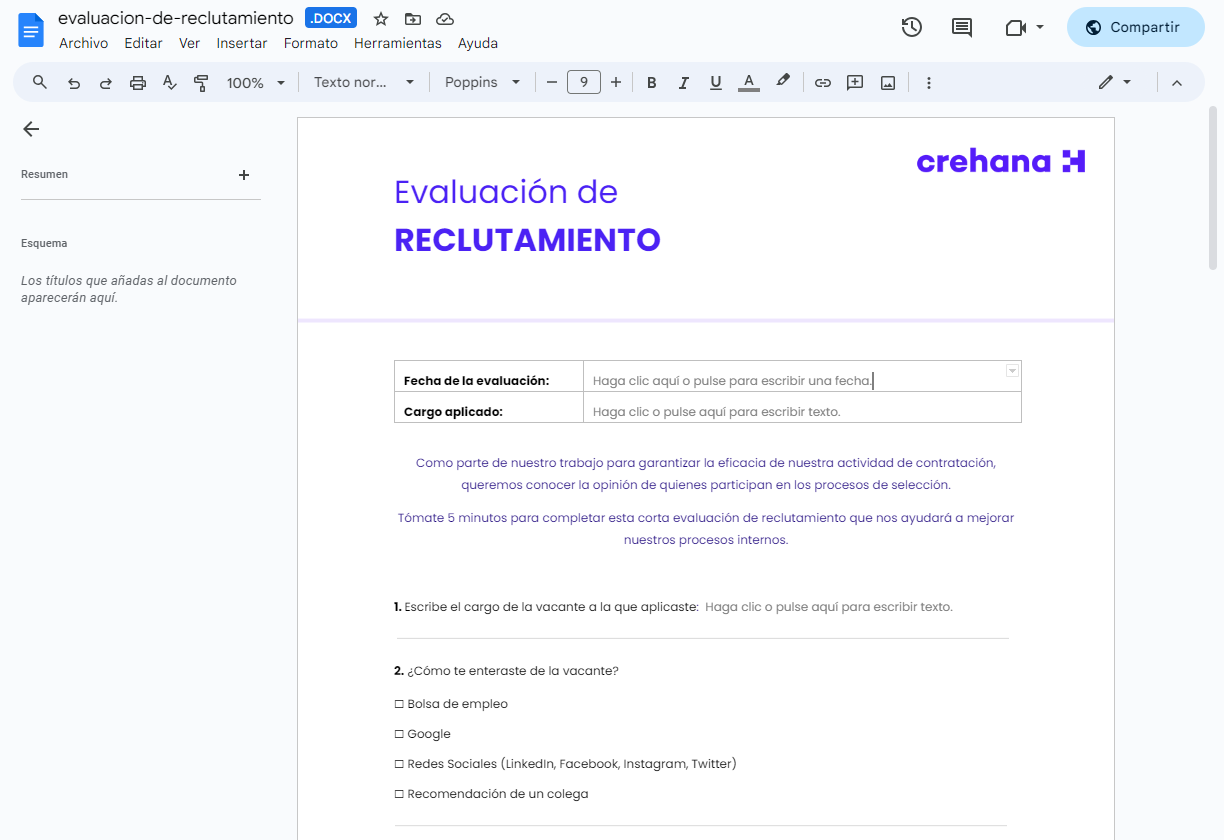Start a Meet video call
This screenshot has width=1224, height=840.
(x=1017, y=27)
